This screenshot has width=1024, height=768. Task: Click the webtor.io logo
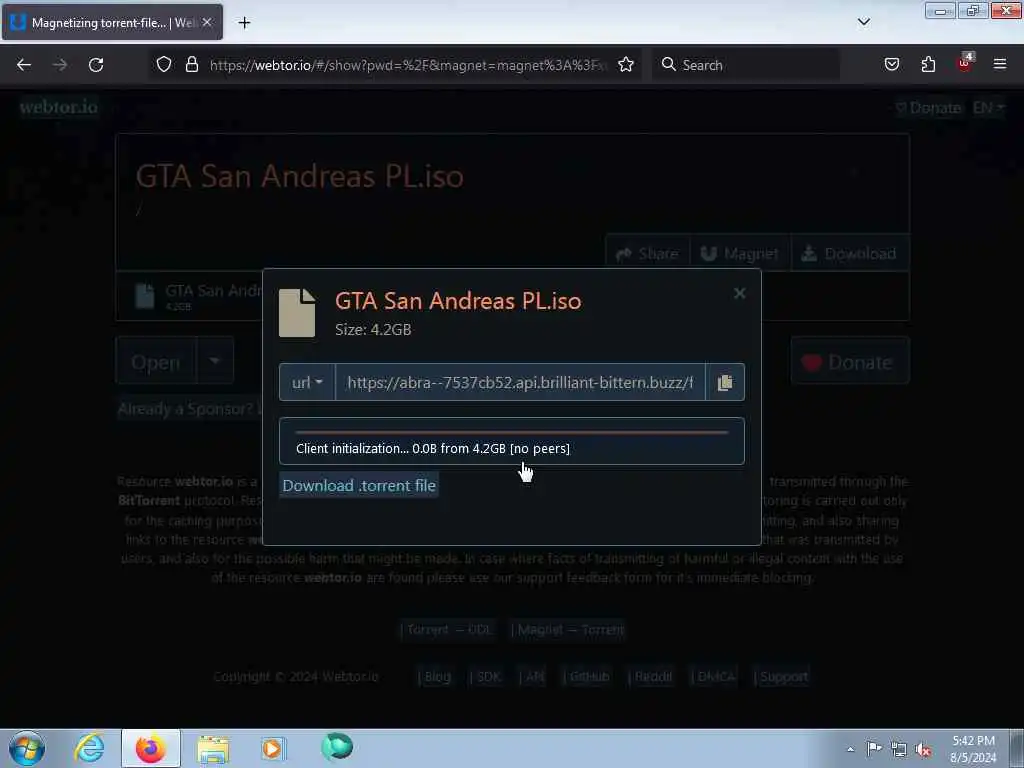[x=59, y=106]
